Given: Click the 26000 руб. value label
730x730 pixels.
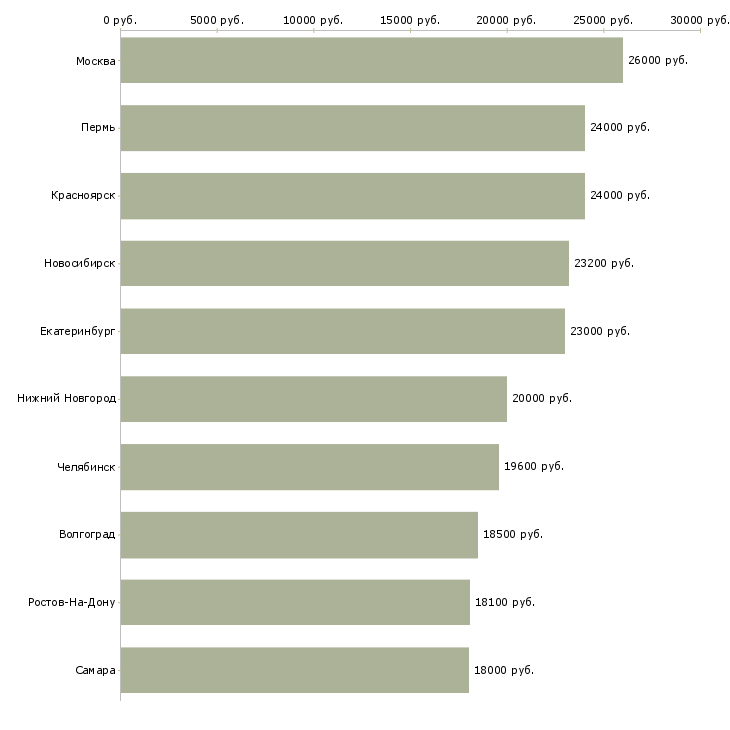Looking at the screenshot, I should 658,61.
